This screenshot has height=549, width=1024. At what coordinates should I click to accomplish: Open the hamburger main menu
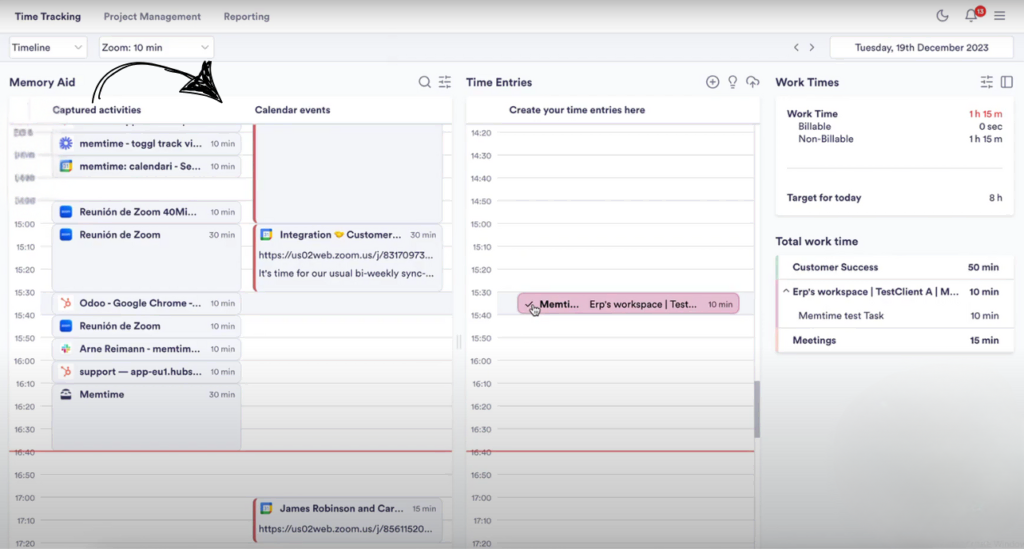click(999, 16)
